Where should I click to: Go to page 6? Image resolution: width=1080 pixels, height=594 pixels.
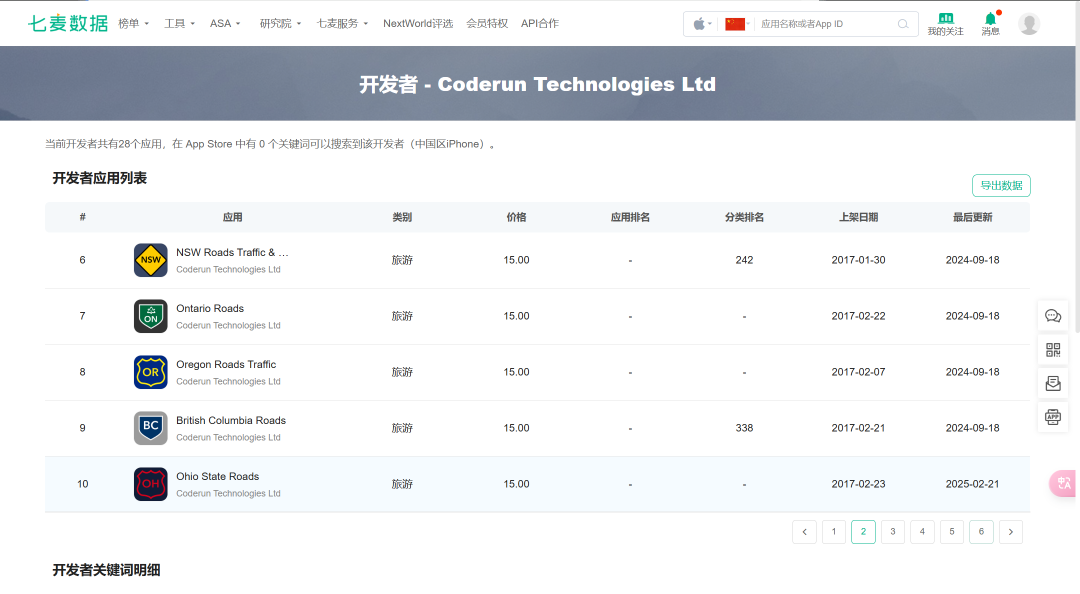pos(982,531)
